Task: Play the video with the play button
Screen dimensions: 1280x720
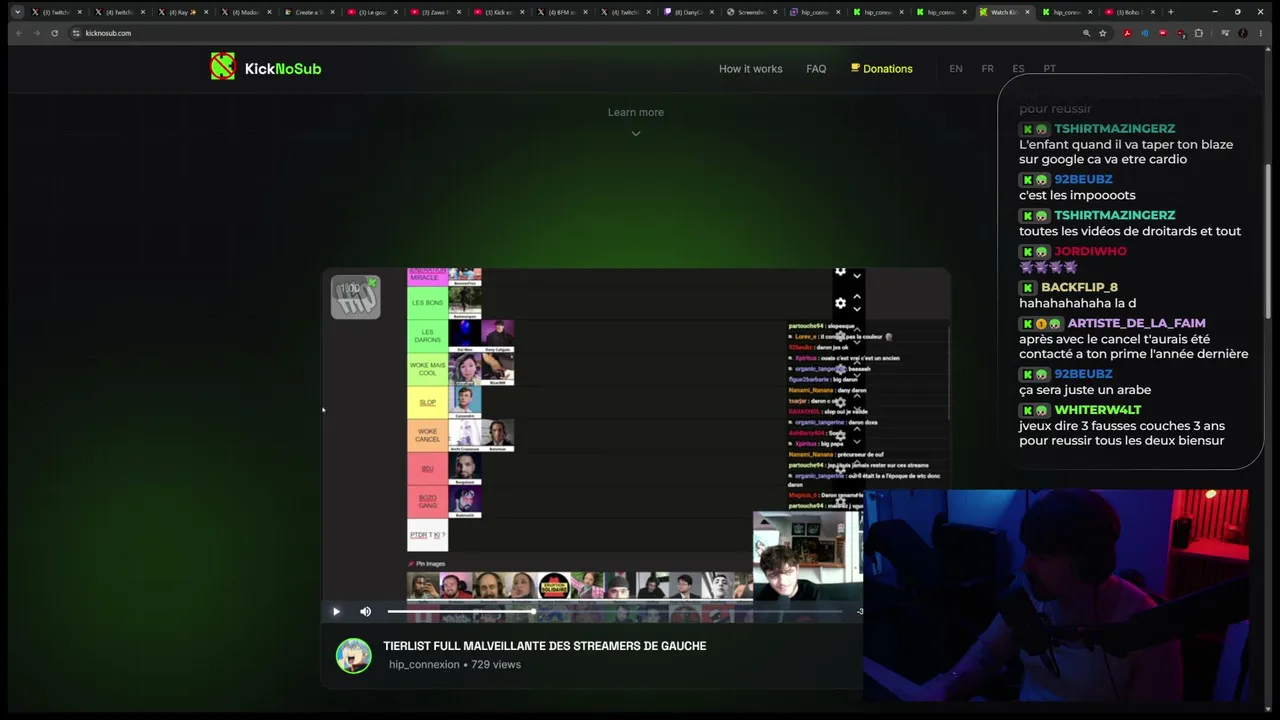Action: tap(336, 611)
